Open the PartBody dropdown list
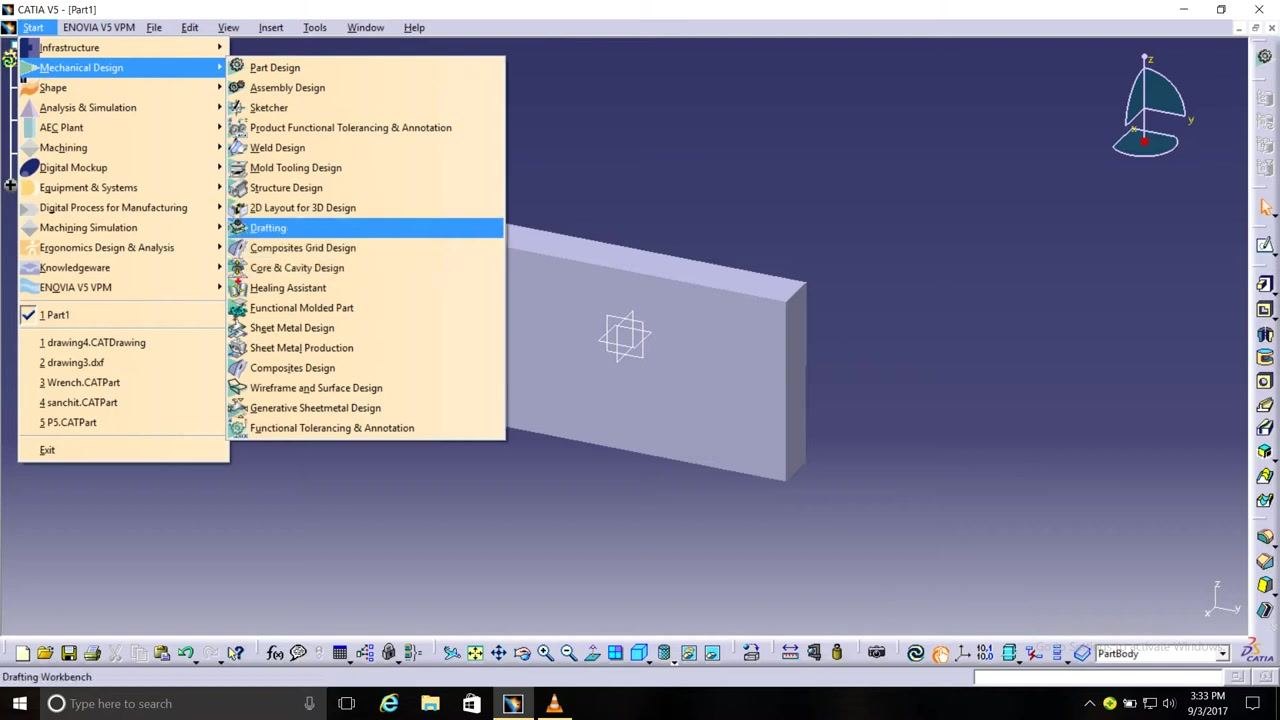The height and width of the screenshot is (720, 1280). click(x=1222, y=654)
